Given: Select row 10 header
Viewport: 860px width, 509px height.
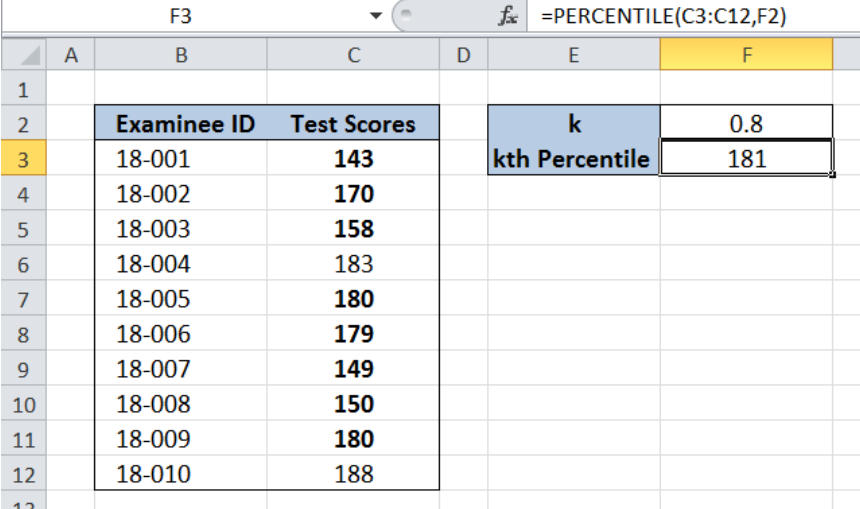Looking at the screenshot, I should pos(24,404).
